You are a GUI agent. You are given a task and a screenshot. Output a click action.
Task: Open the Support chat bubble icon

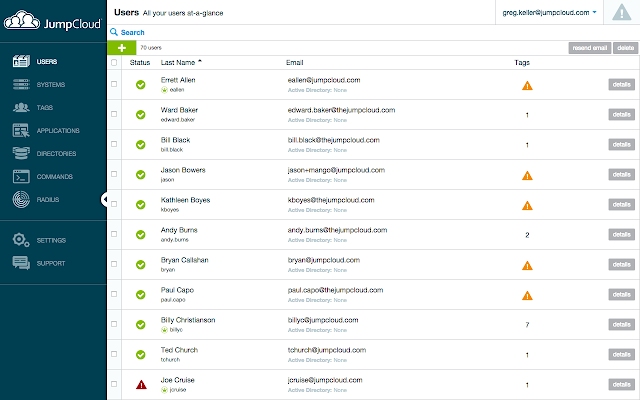pyautogui.click(x=21, y=263)
